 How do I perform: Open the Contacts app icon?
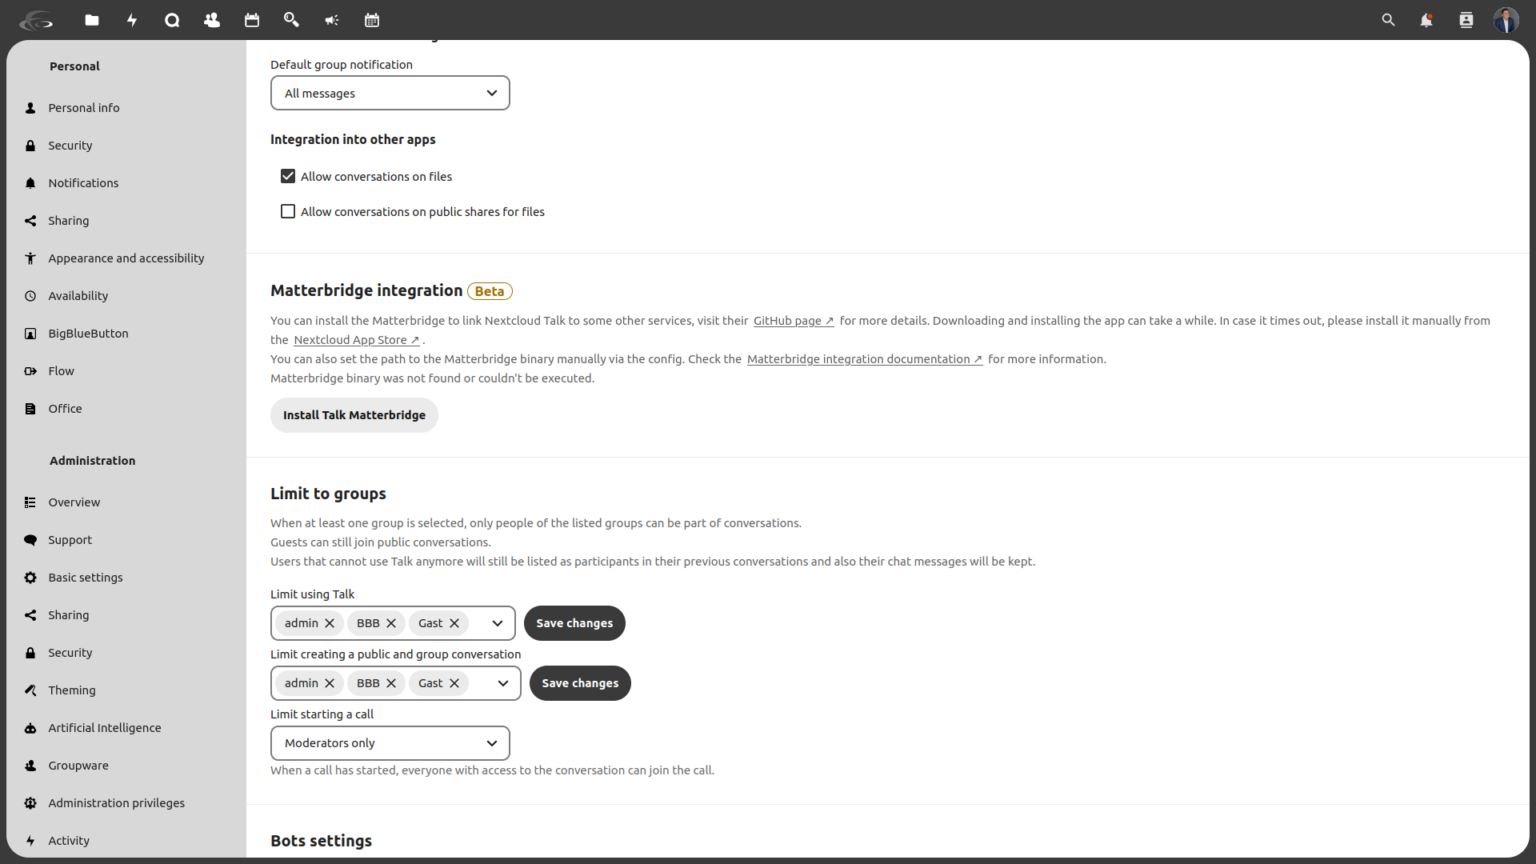pos(211,19)
